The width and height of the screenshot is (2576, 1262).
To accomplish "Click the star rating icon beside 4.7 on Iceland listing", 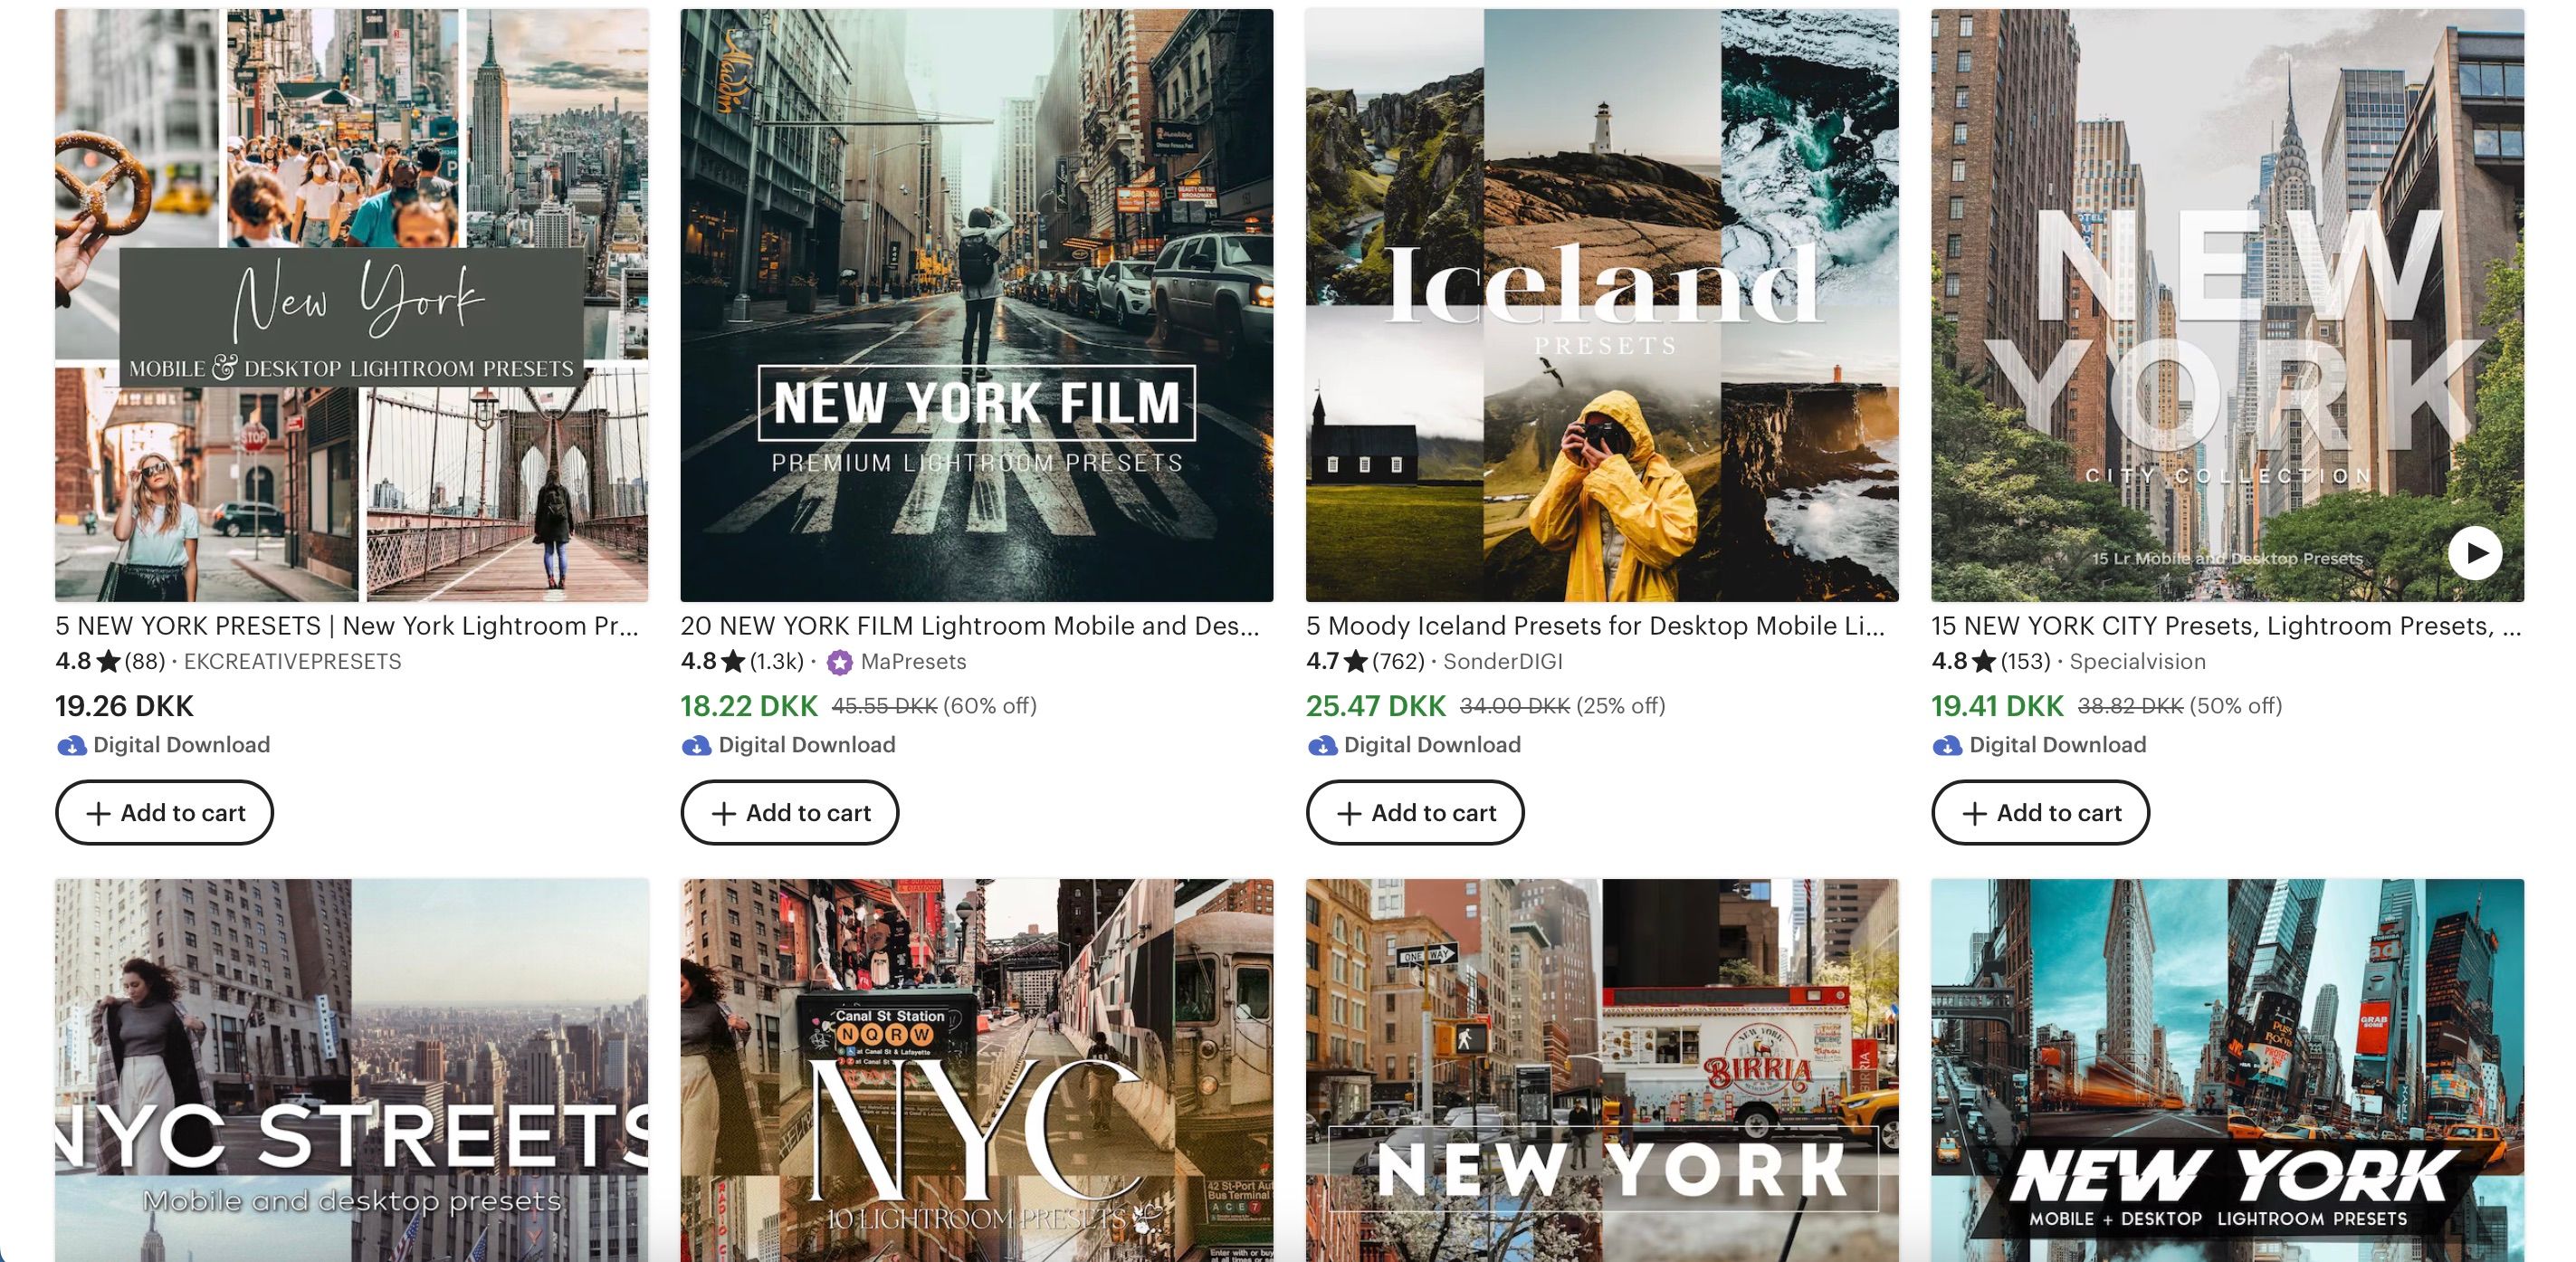I will pos(1355,661).
